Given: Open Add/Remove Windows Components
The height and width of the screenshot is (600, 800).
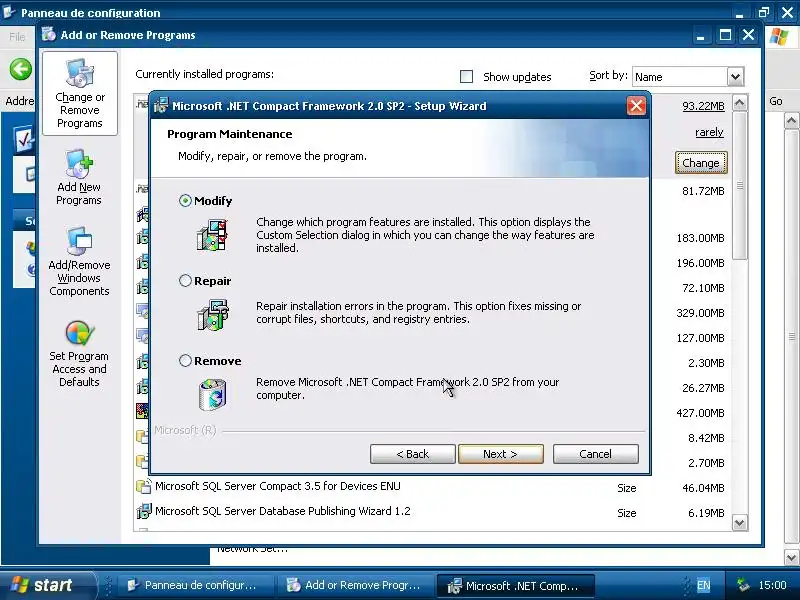Looking at the screenshot, I should point(79,261).
